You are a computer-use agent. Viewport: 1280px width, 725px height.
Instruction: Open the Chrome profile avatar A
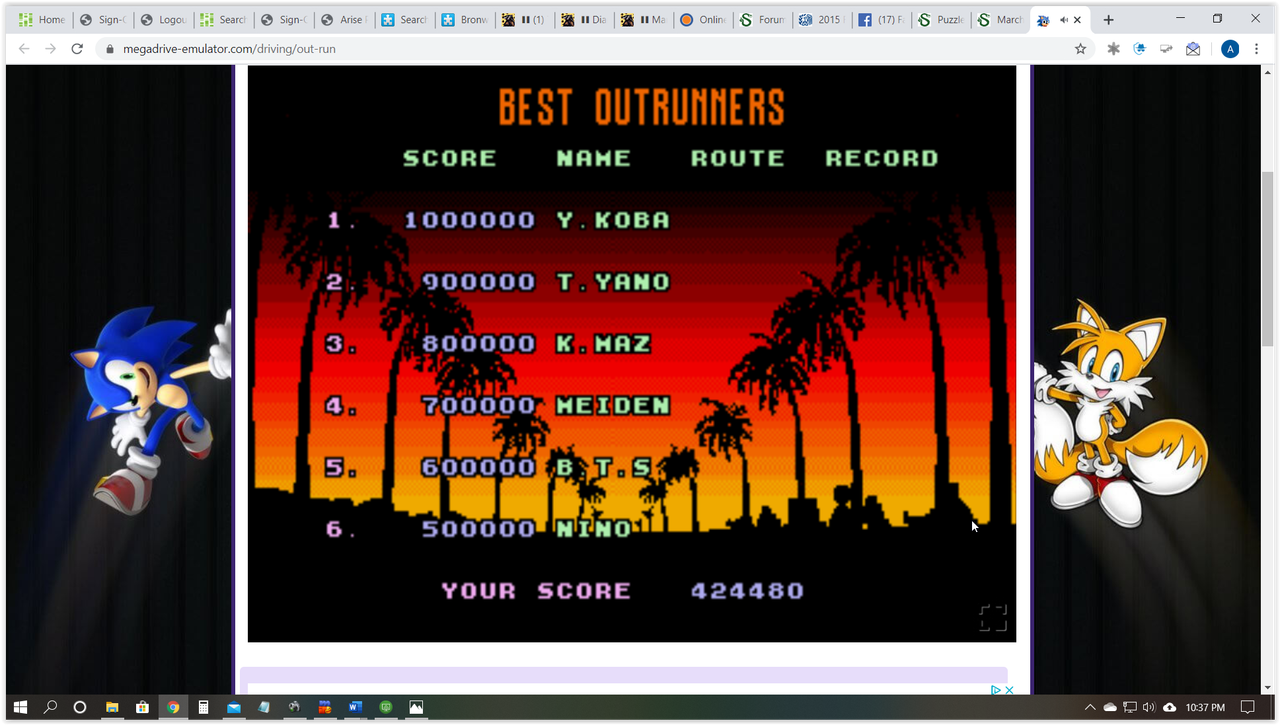[x=1230, y=49]
